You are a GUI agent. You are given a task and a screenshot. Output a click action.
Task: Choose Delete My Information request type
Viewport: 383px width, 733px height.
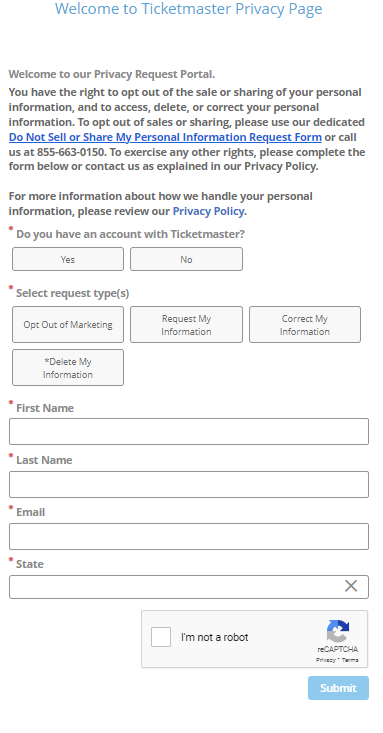point(68,367)
